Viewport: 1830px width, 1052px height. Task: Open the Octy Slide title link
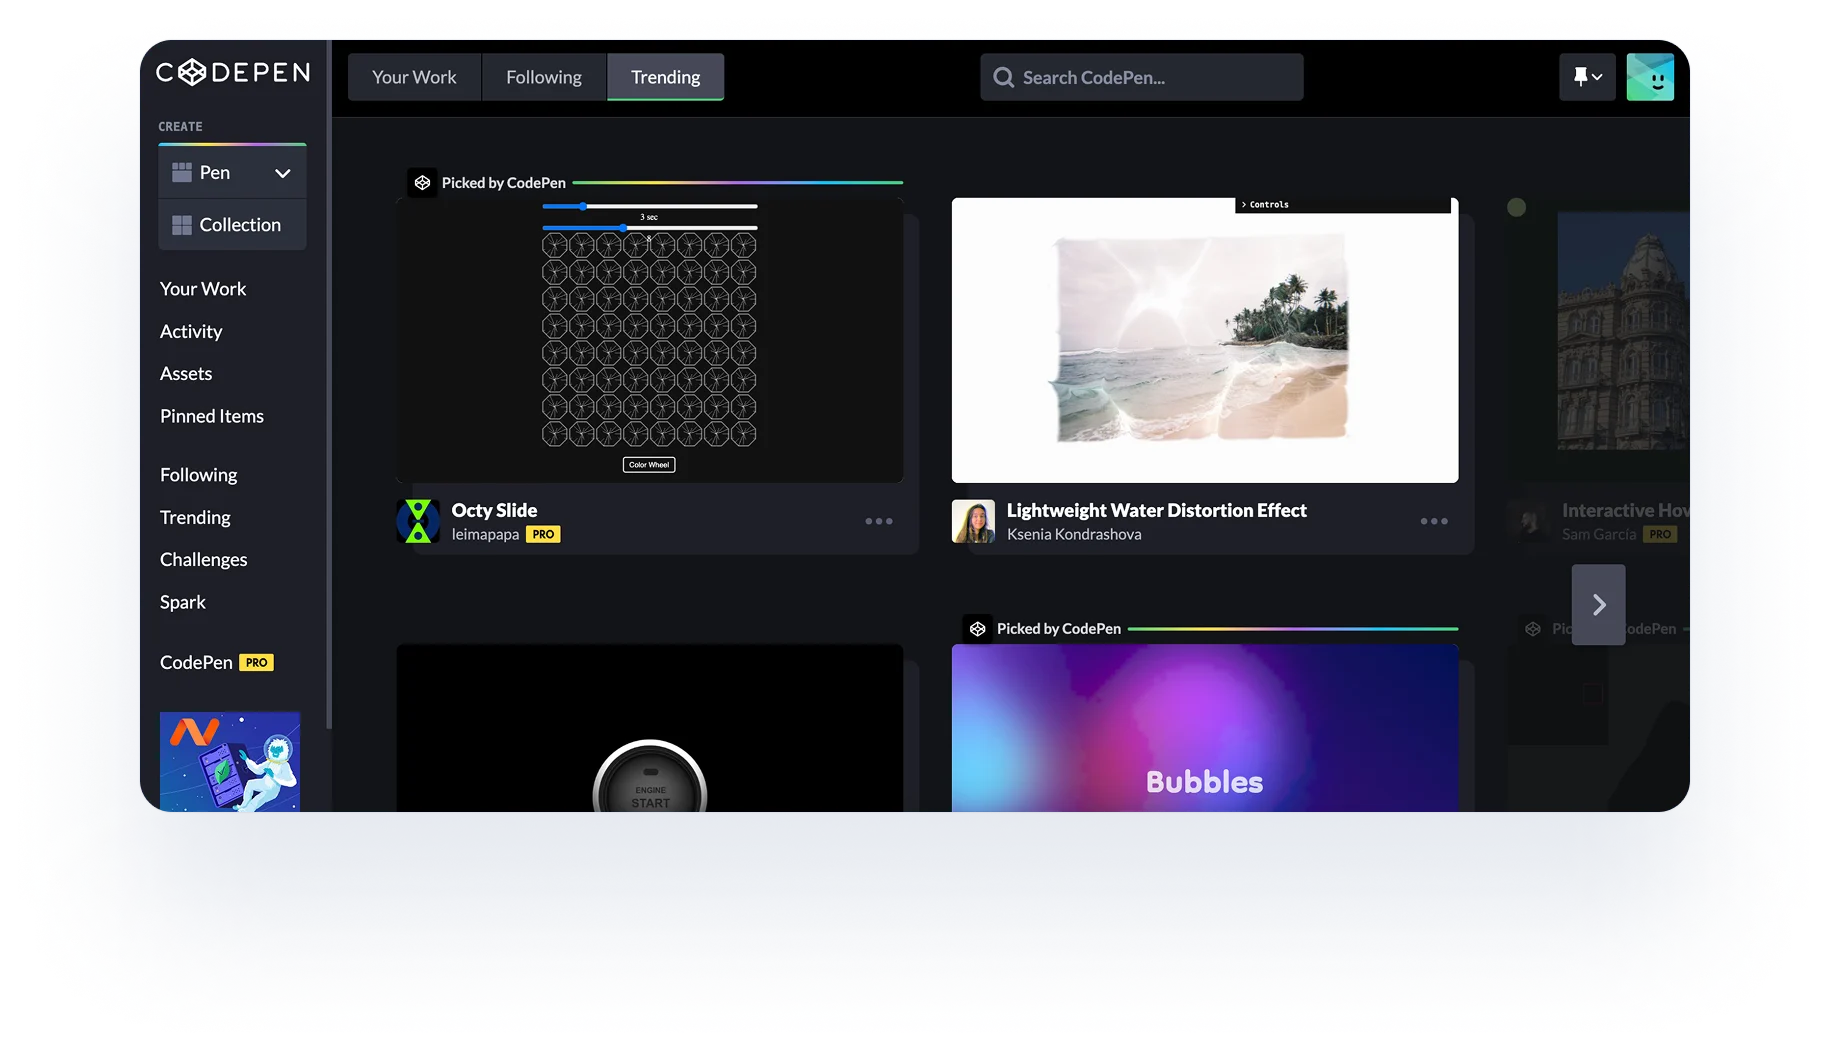point(494,510)
